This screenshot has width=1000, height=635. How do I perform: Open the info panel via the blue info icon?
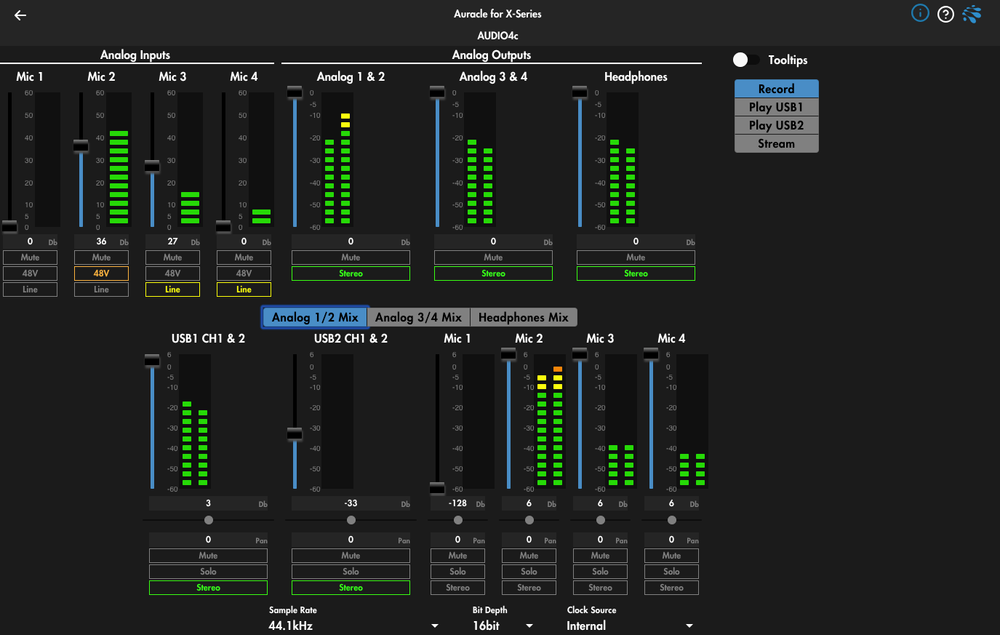tap(919, 13)
